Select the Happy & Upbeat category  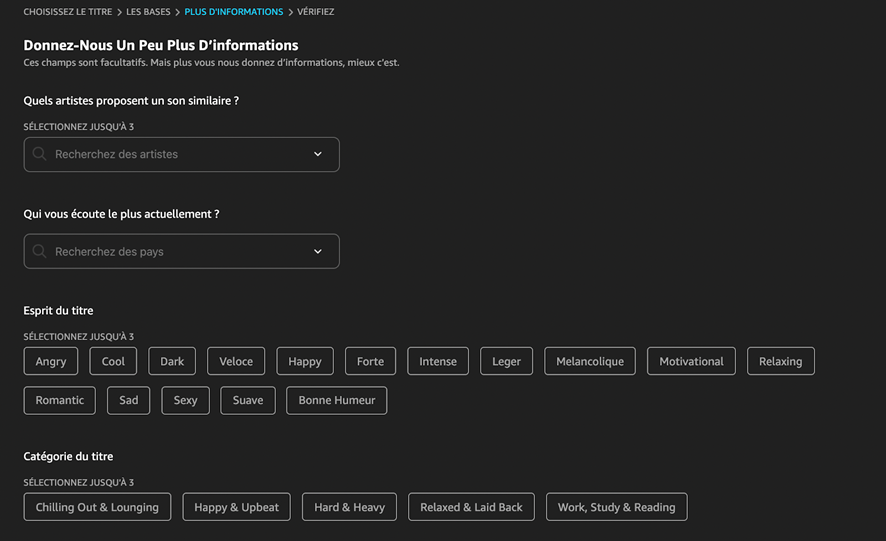pos(236,507)
